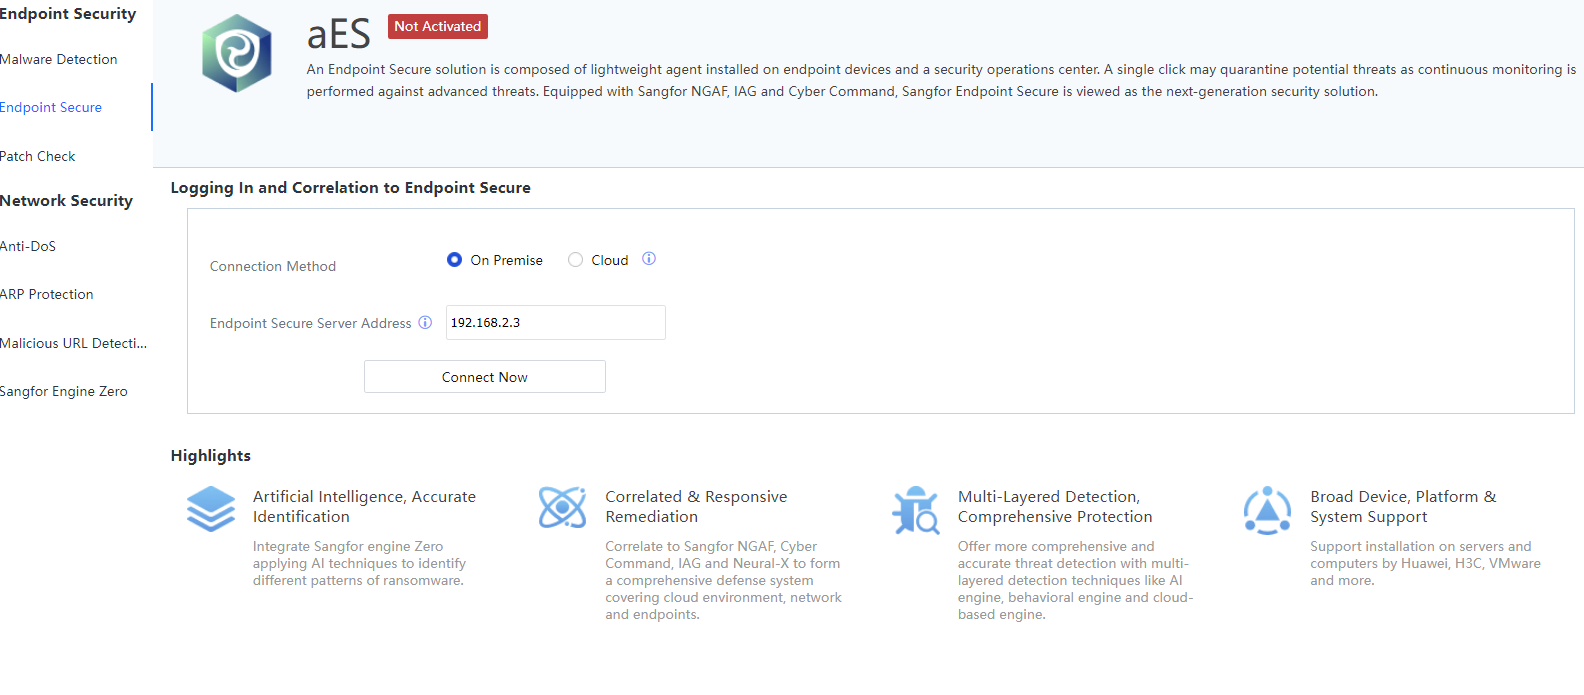
Task: Go to Patch Check page
Action: (38, 157)
